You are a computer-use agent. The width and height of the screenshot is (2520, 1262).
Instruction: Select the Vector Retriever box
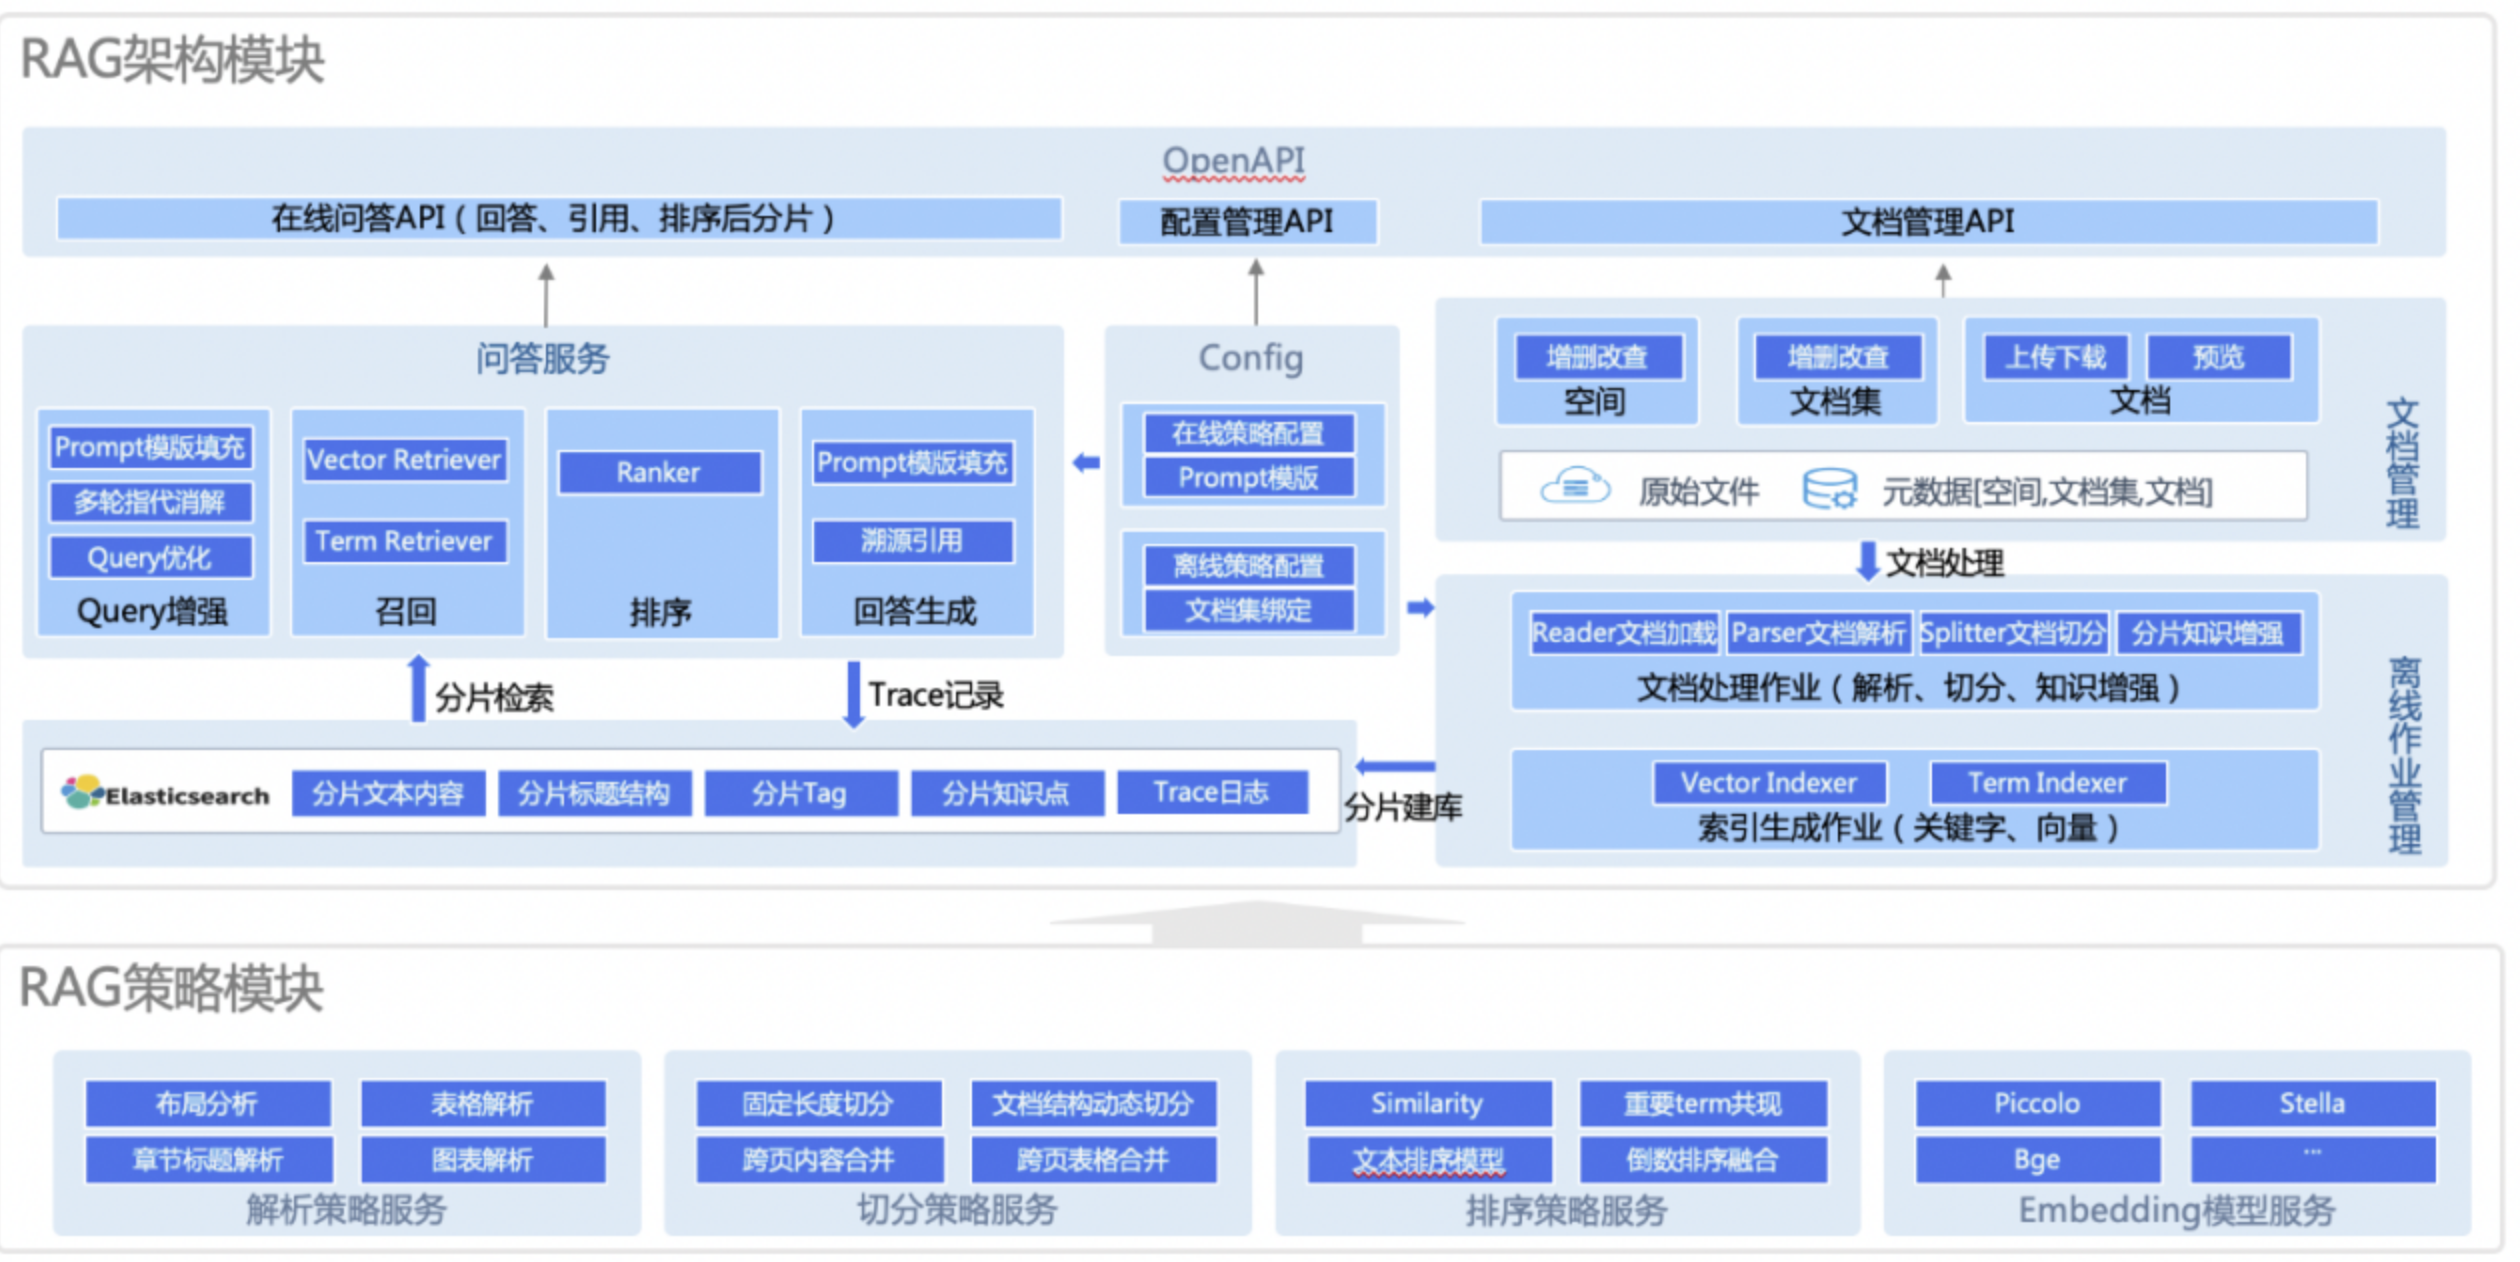click(405, 459)
